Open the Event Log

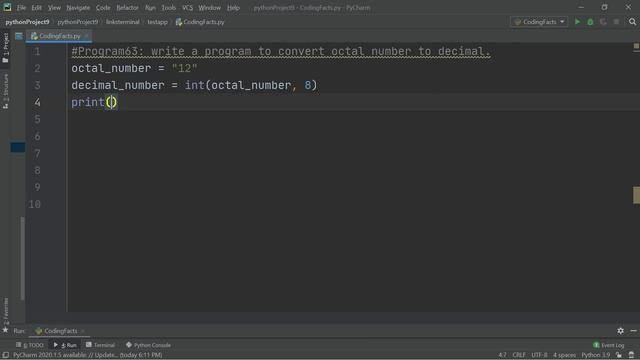point(609,345)
